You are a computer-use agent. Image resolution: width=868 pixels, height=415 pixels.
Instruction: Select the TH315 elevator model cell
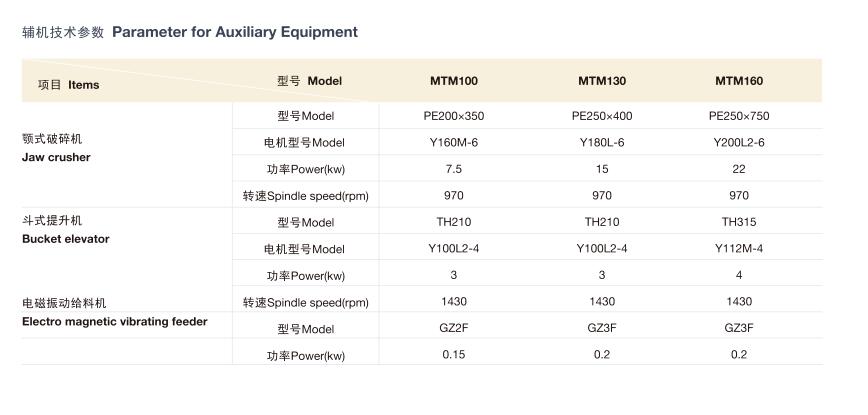739,222
